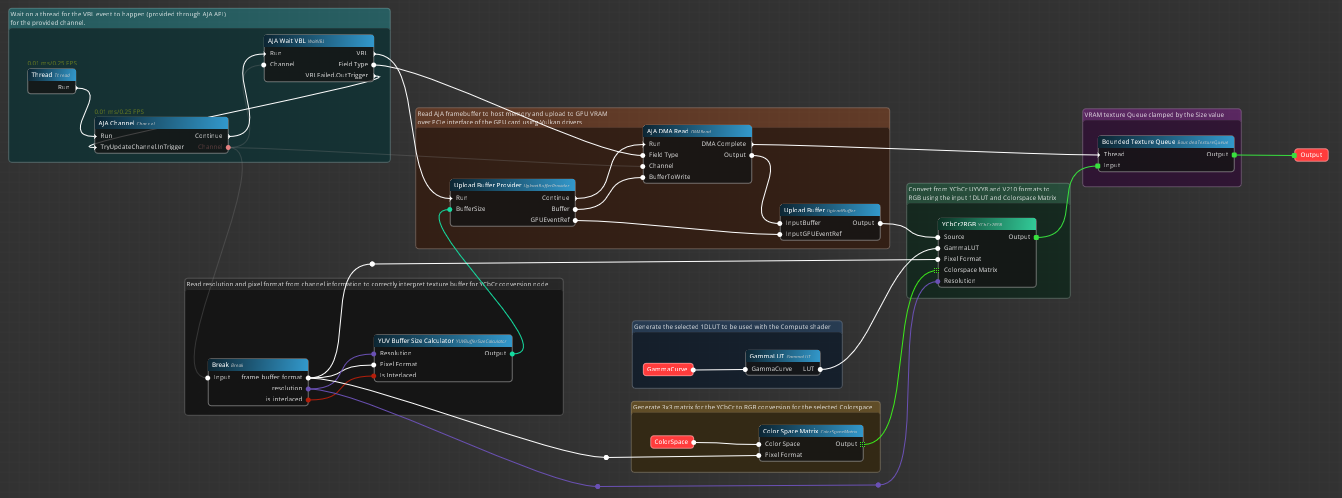
Task: Select the Upload Buffer node header
Action: pos(830,210)
